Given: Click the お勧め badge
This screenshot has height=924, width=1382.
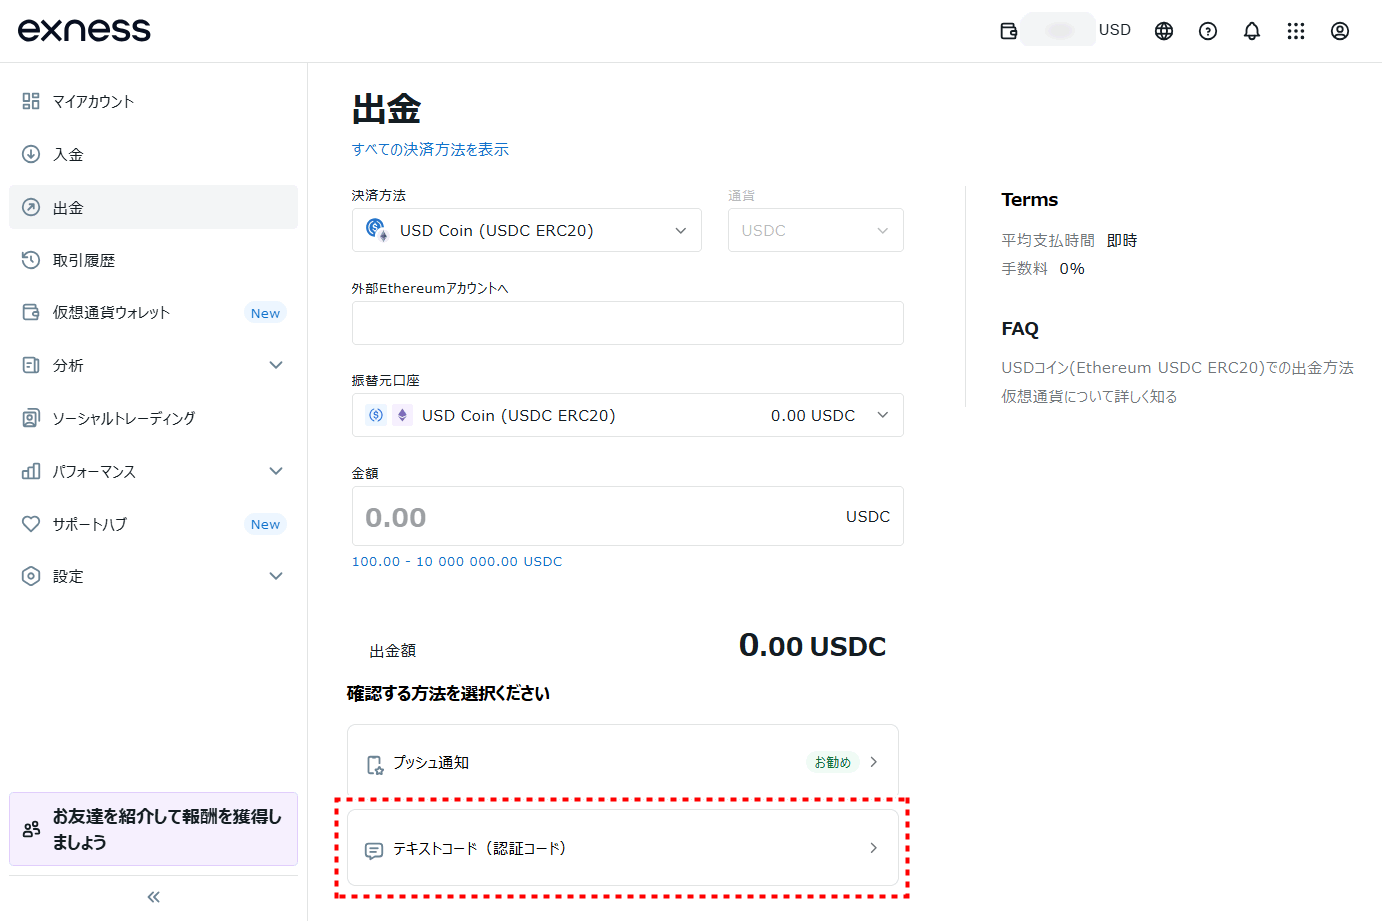Looking at the screenshot, I should (832, 762).
